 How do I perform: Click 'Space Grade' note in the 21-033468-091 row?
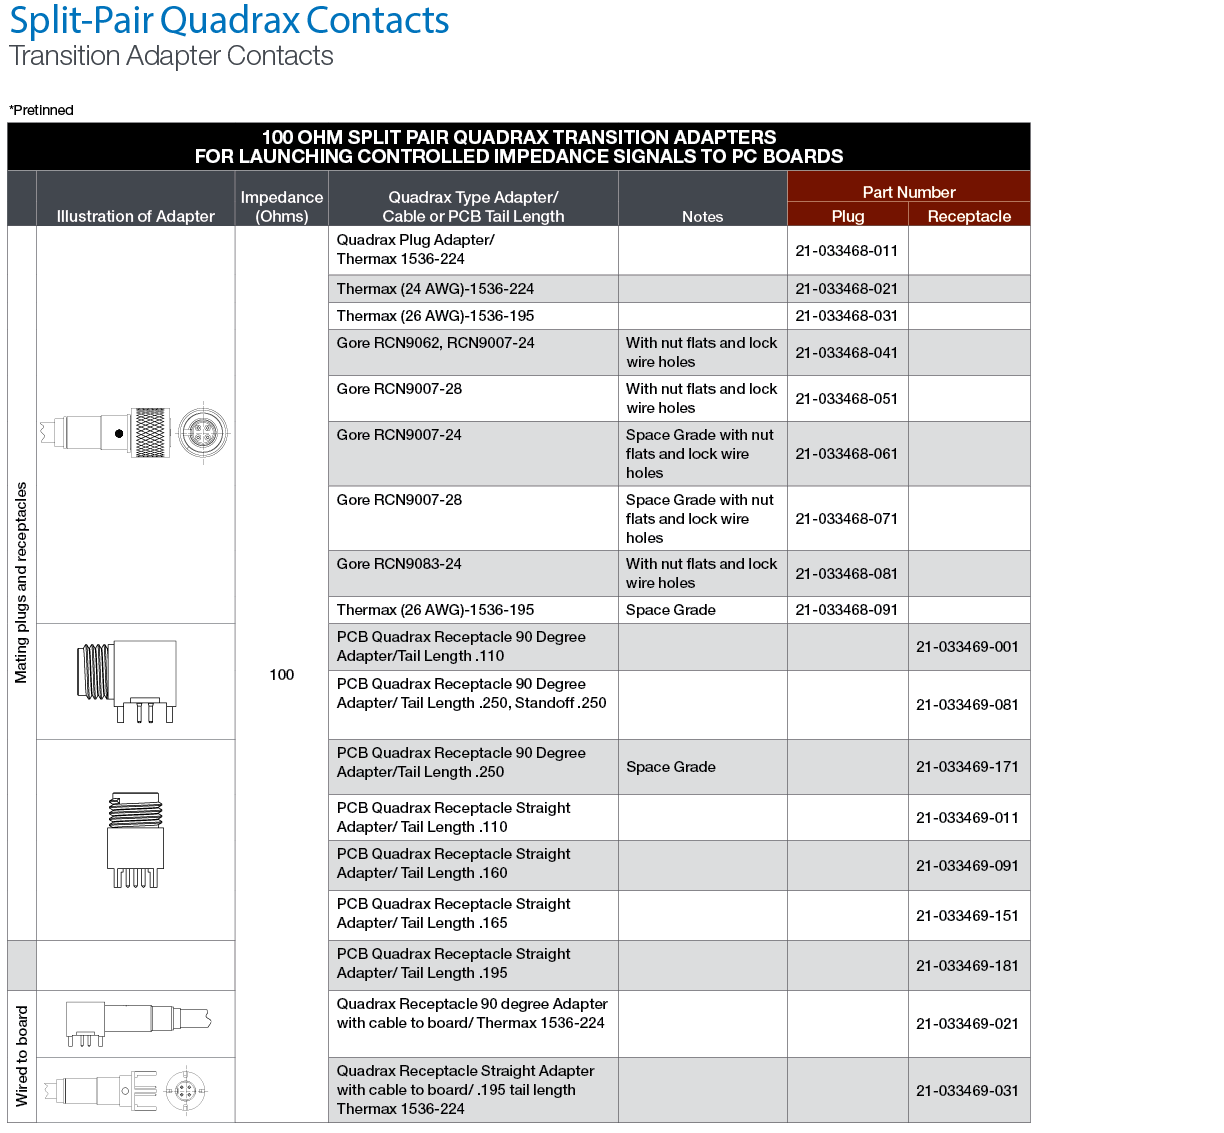tap(671, 610)
